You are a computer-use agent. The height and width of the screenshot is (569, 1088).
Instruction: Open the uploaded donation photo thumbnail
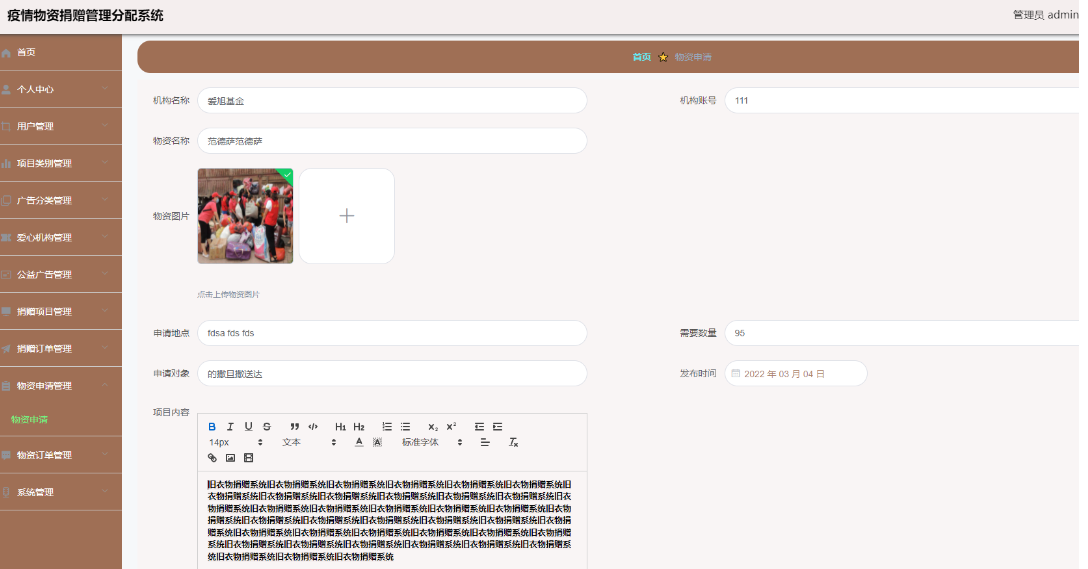245,216
